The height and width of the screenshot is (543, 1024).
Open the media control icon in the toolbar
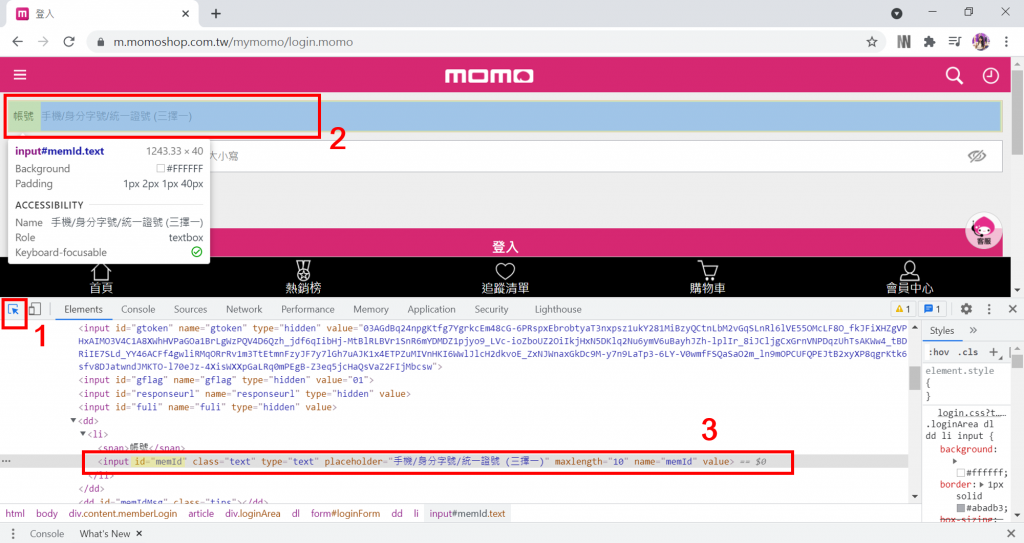(955, 42)
